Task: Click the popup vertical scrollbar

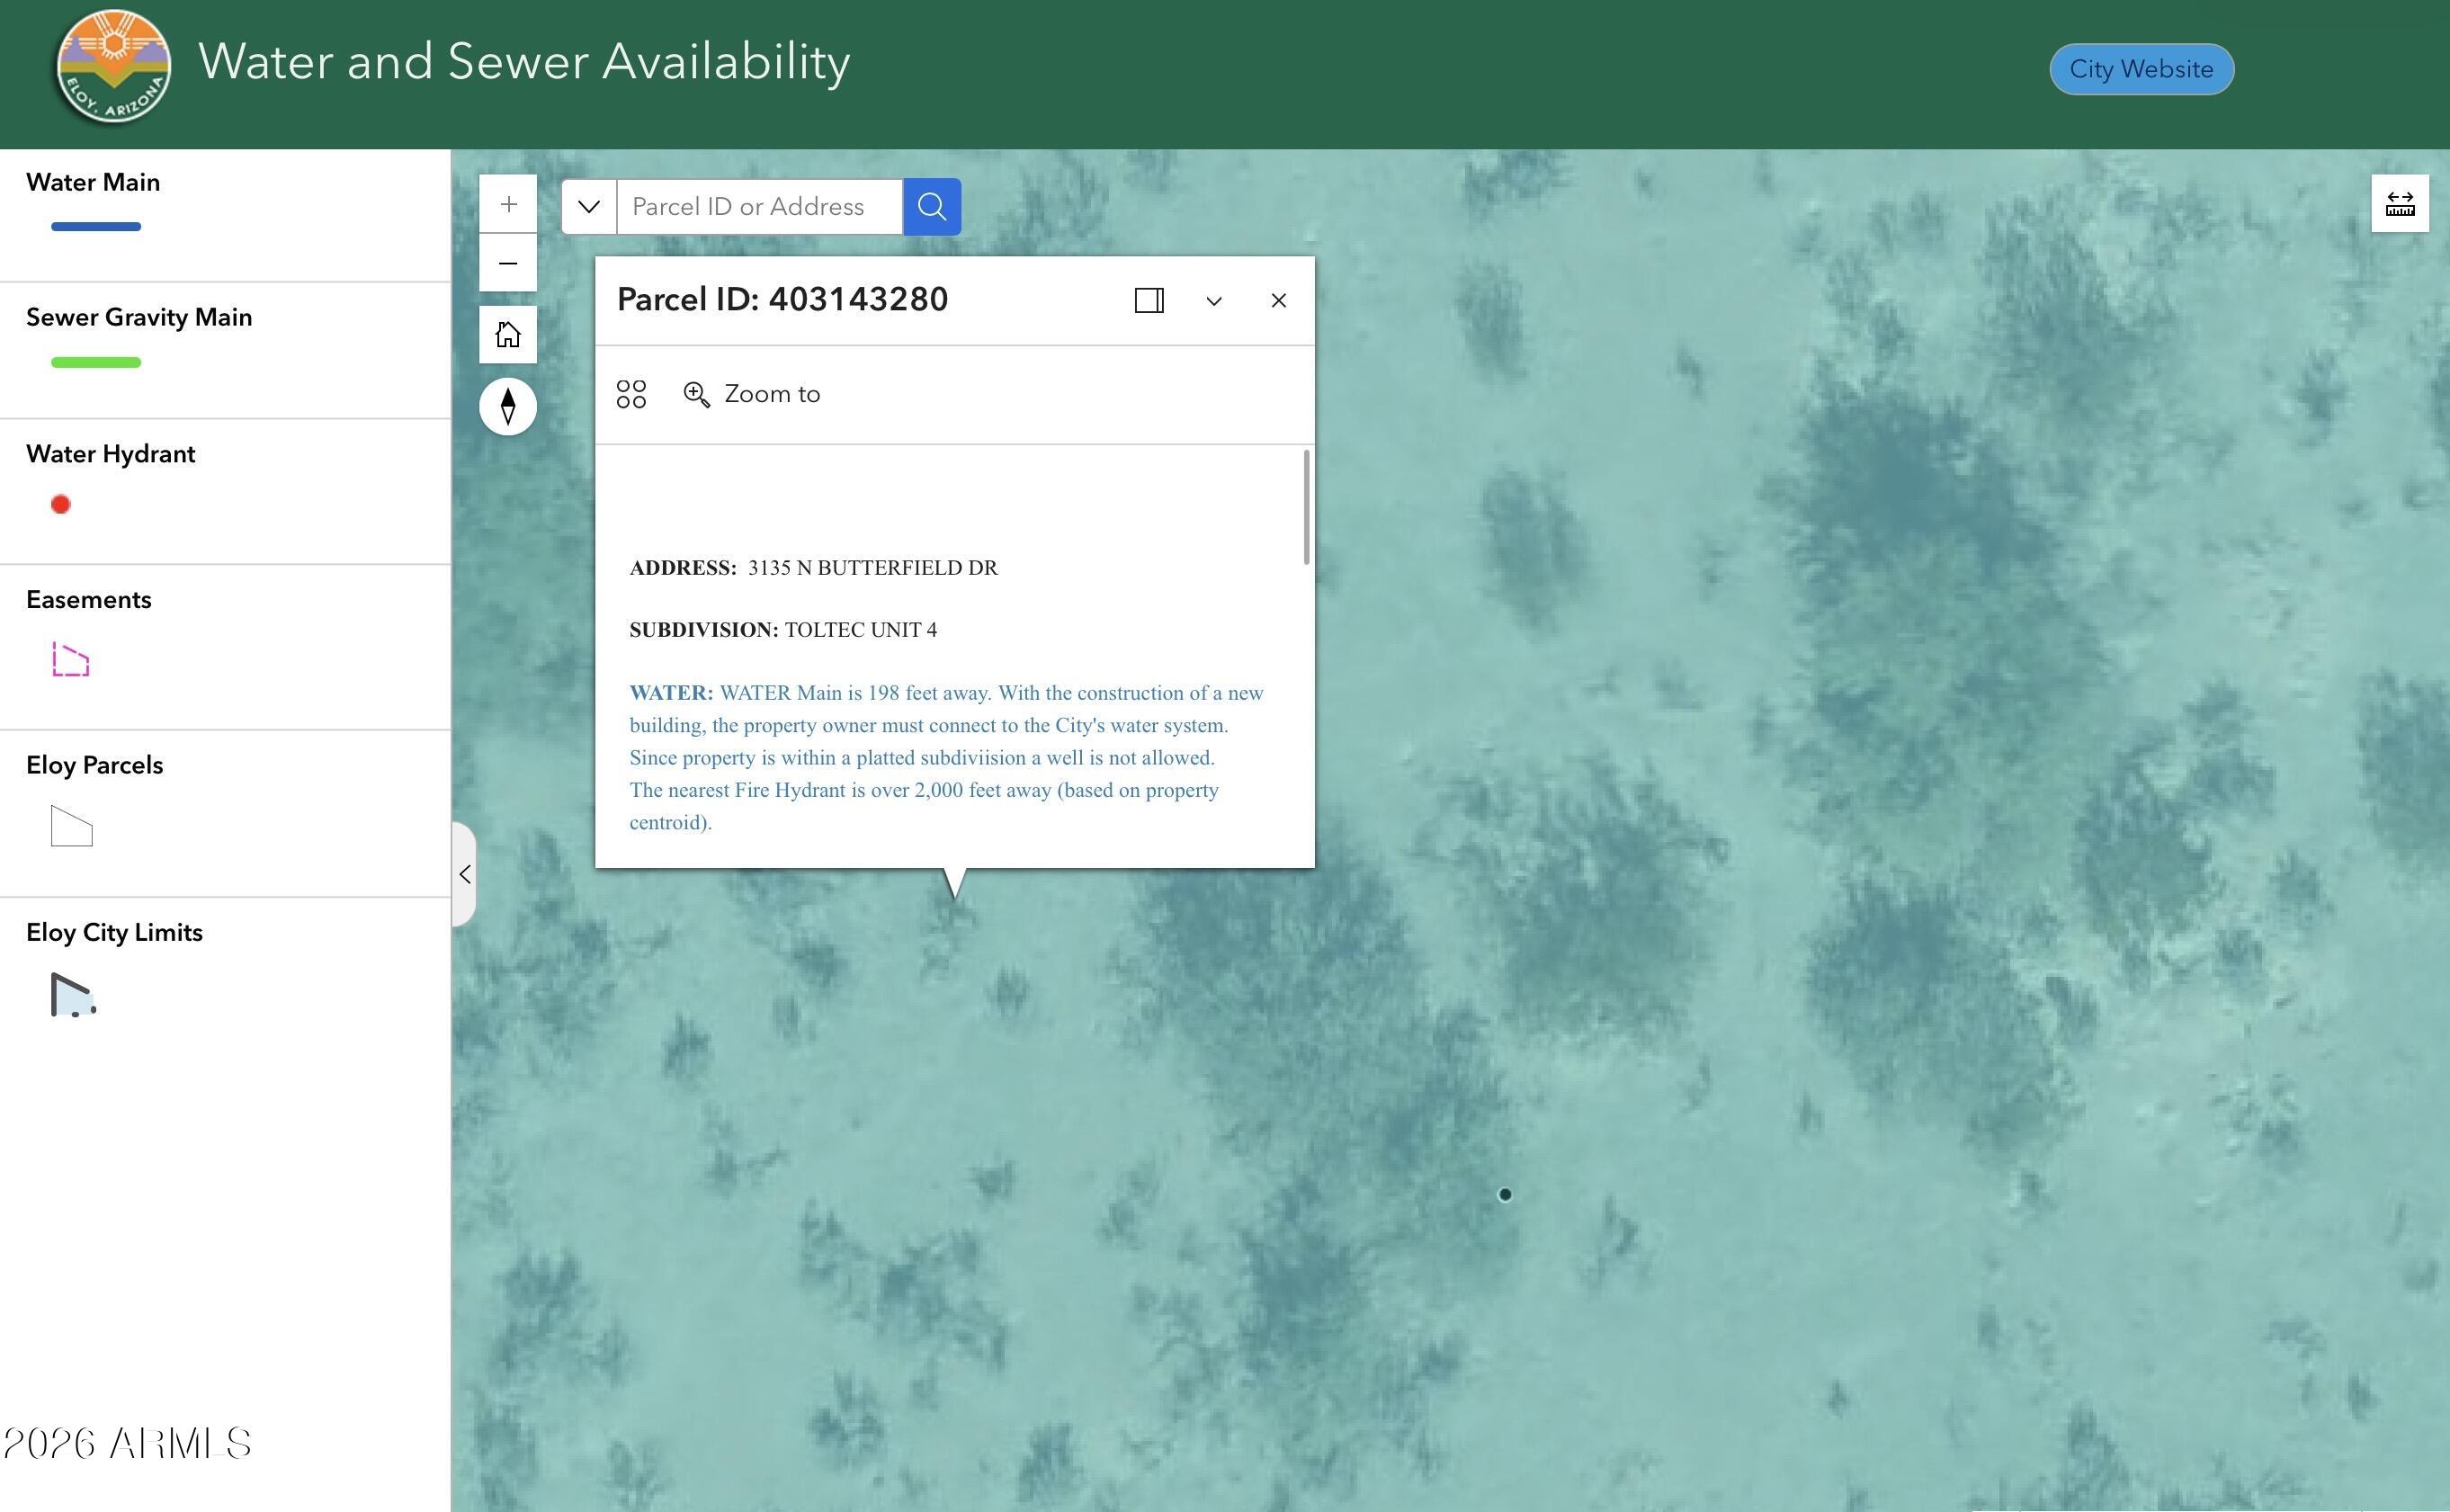Action: pos(1306,508)
